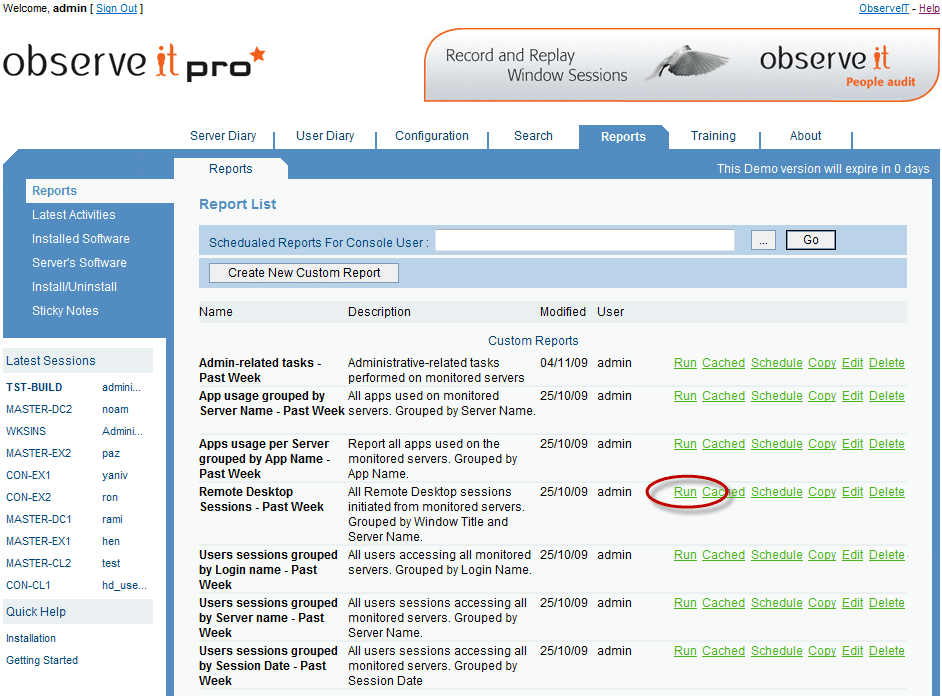Run Users sessions grouped by Session Date
The height and width of the screenshot is (696, 942).
pos(685,651)
